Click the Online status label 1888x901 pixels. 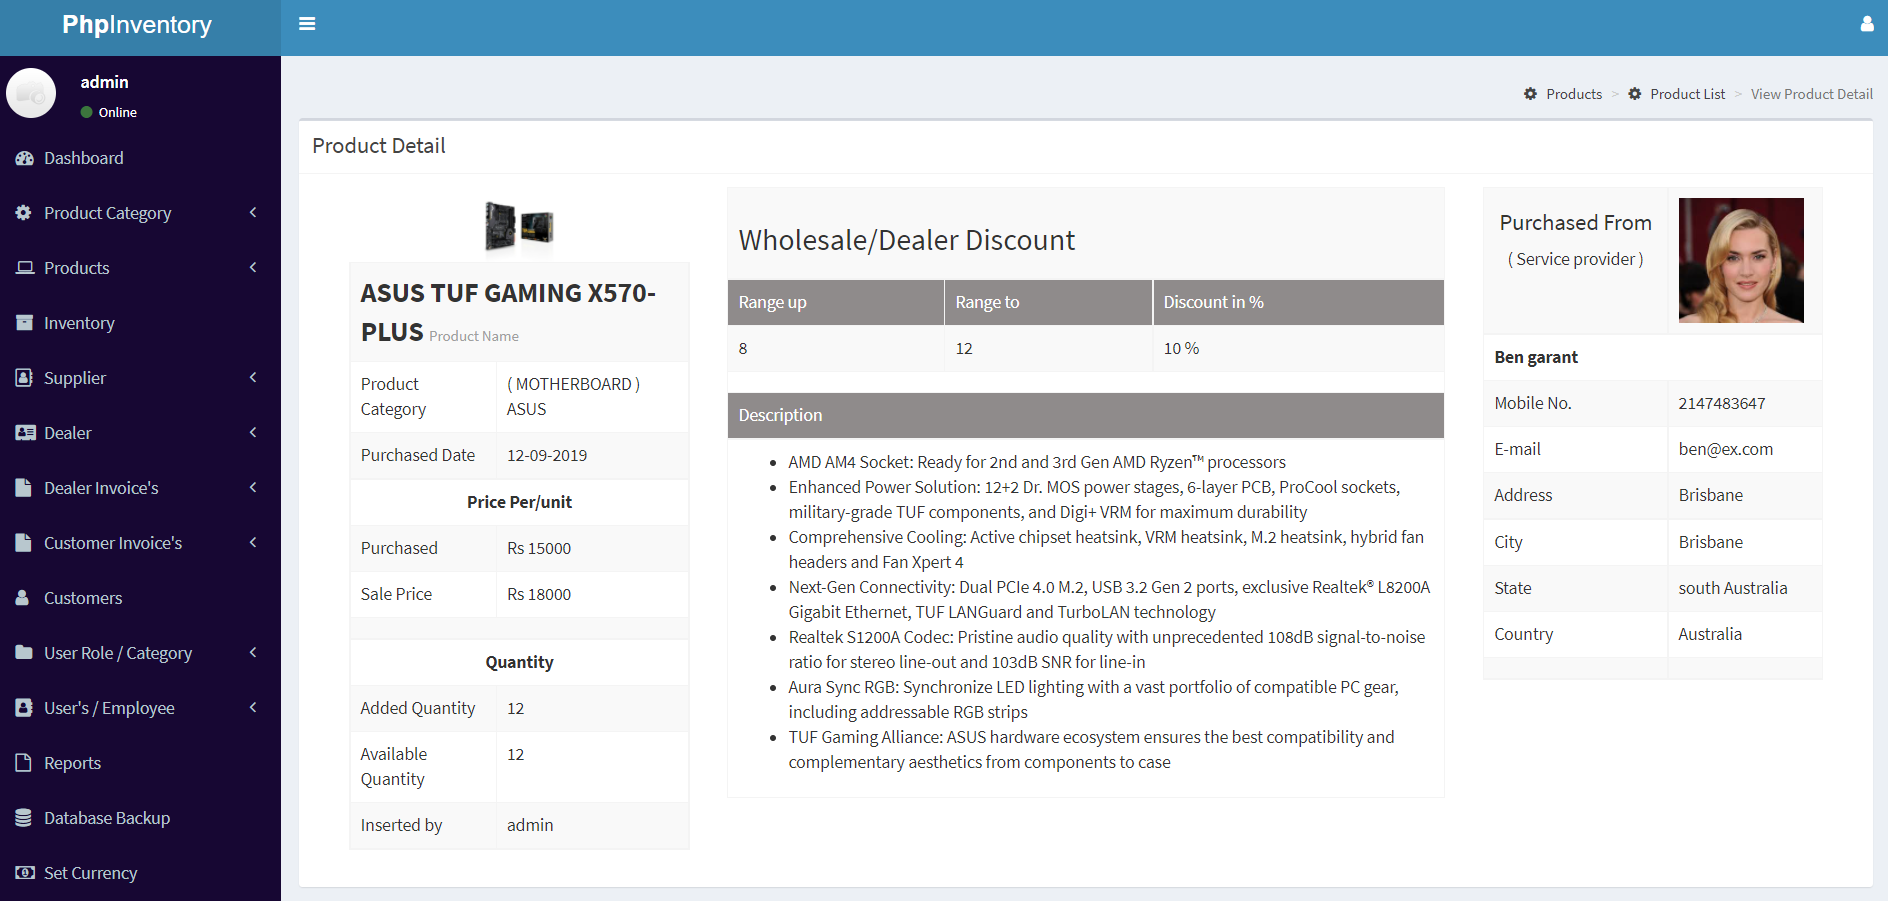tap(118, 112)
